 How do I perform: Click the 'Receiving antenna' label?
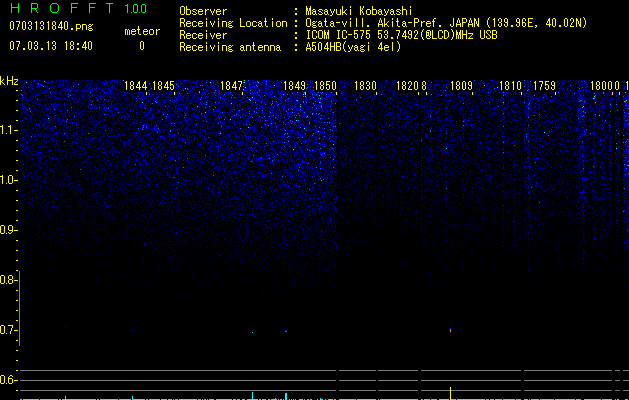[x=230, y=47]
